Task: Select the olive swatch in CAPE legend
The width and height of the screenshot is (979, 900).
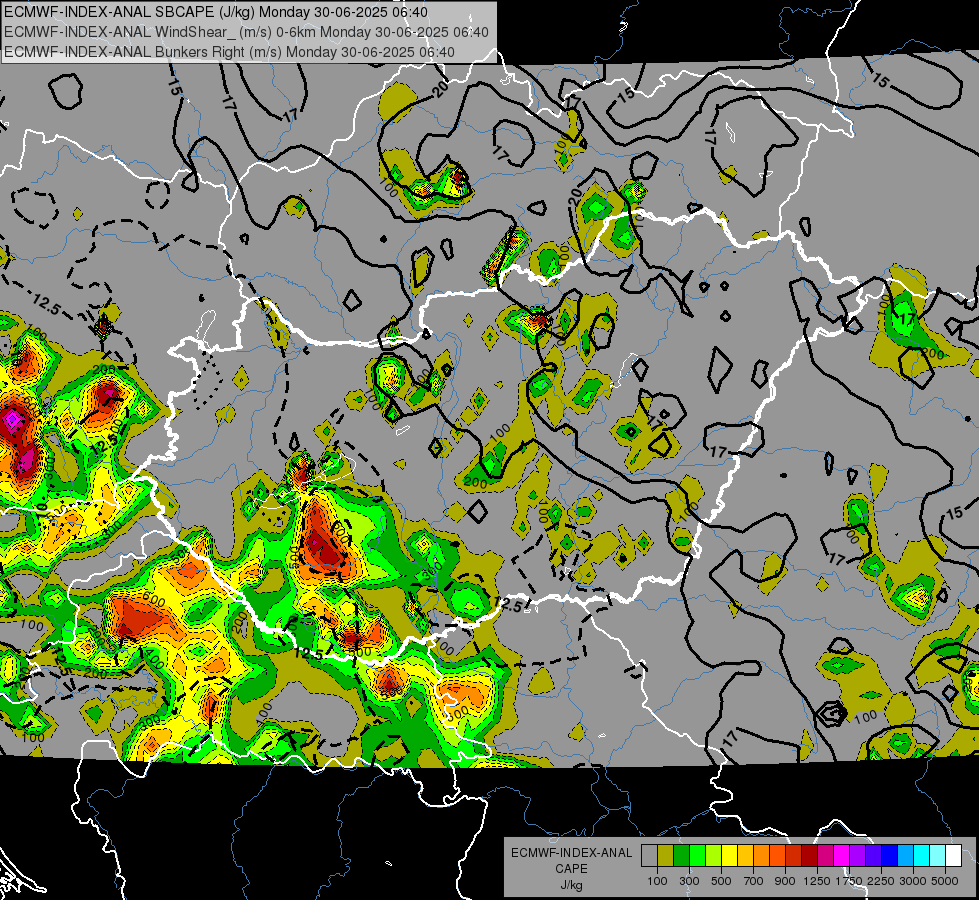Action: 666,856
